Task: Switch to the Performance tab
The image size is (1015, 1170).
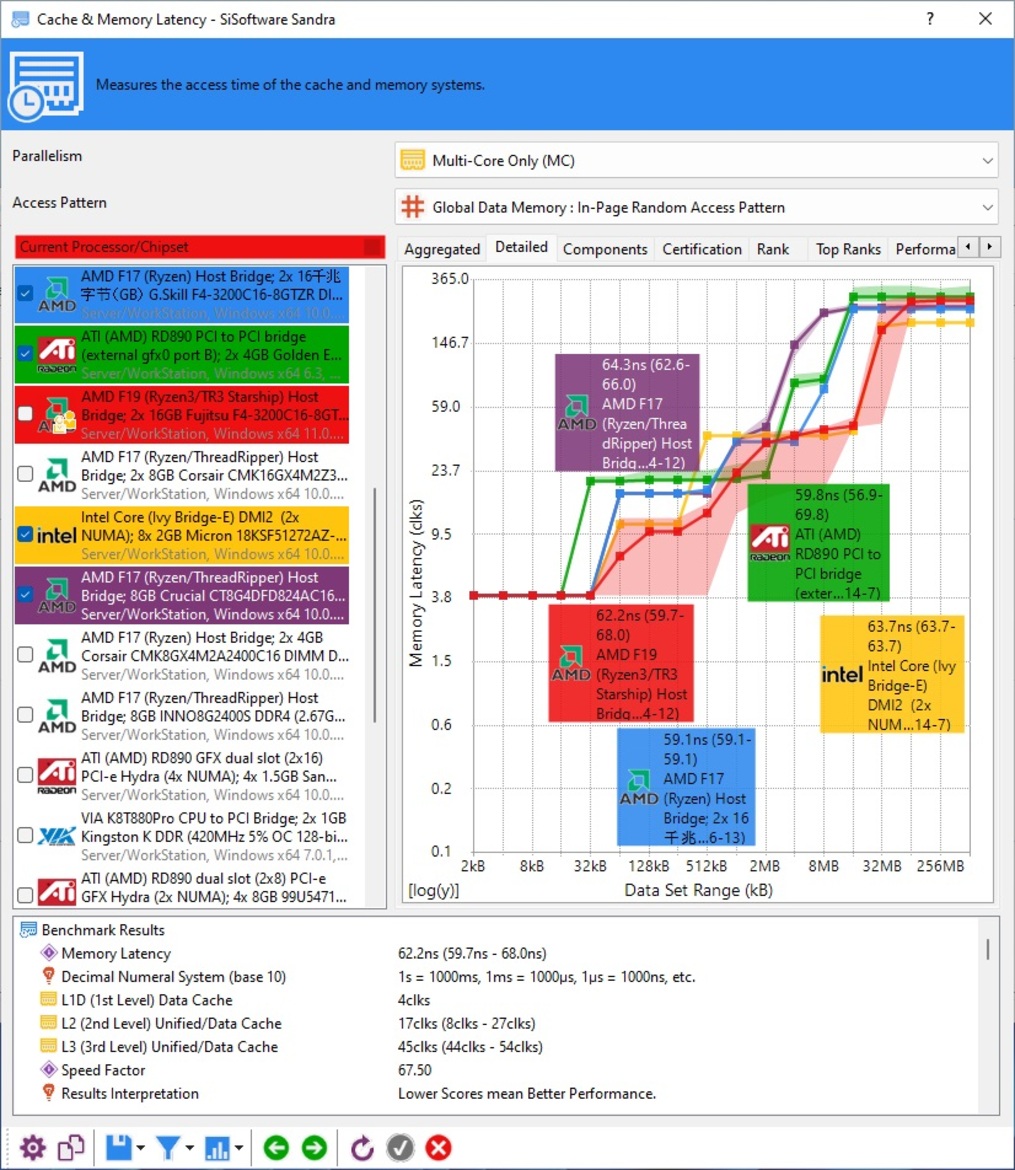Action: click(x=924, y=249)
